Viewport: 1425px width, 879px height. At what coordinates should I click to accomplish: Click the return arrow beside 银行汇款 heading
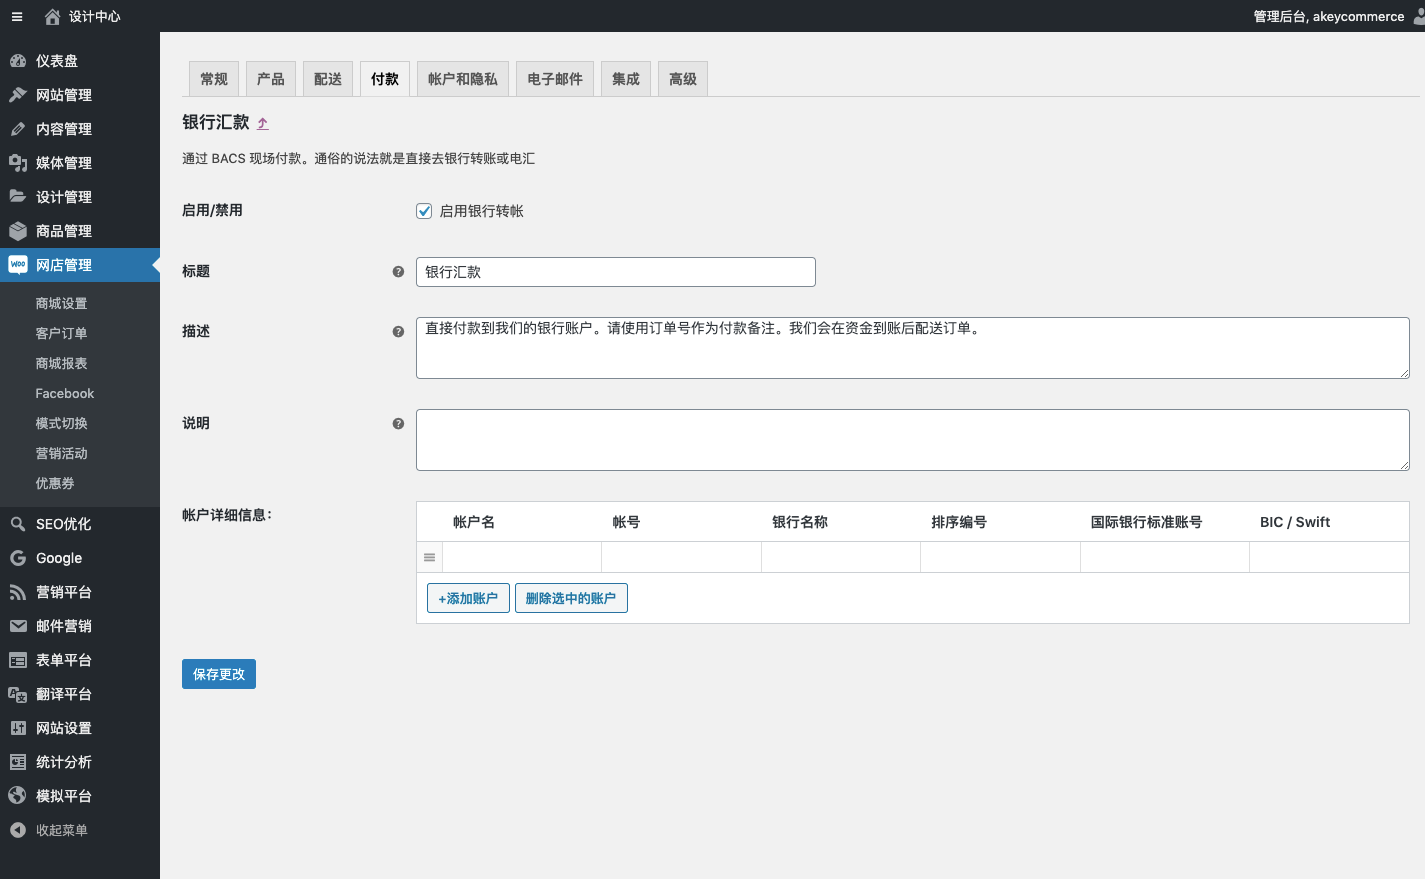[x=263, y=124]
